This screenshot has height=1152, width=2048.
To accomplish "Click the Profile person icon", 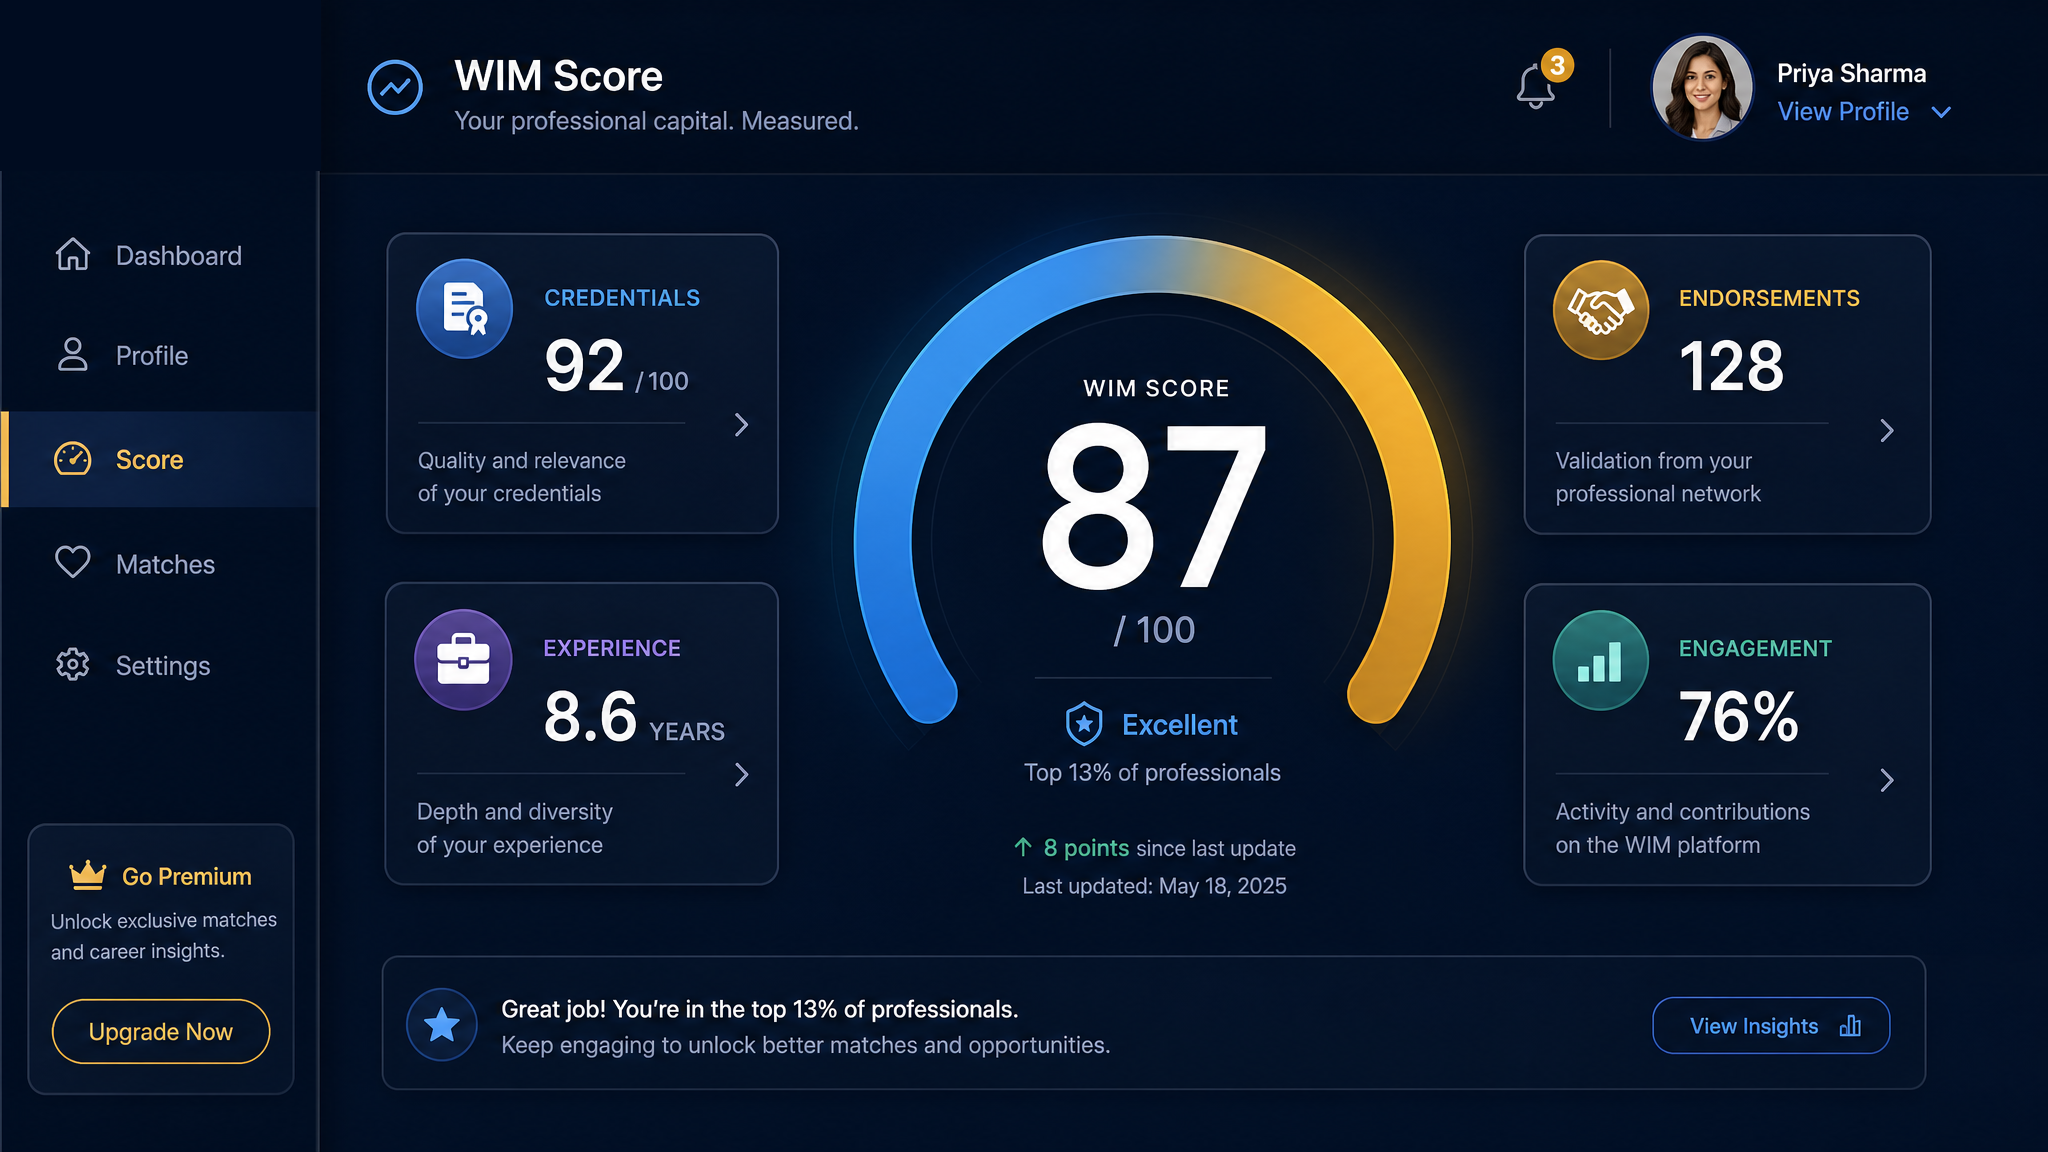I will pos(72,354).
